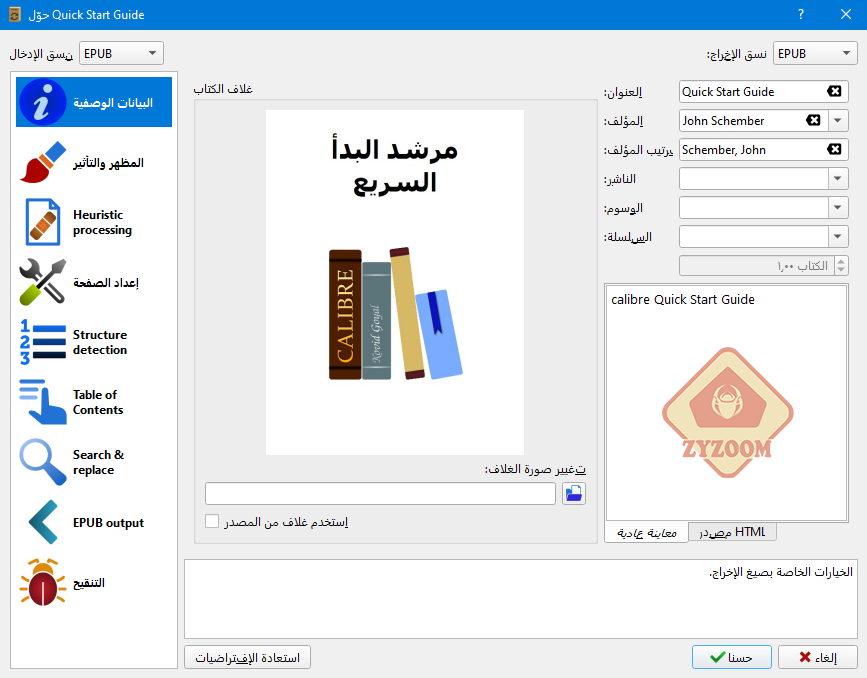The width and height of the screenshot is (867, 678).
Task: Clear the author field John Schember
Action: pos(813,120)
